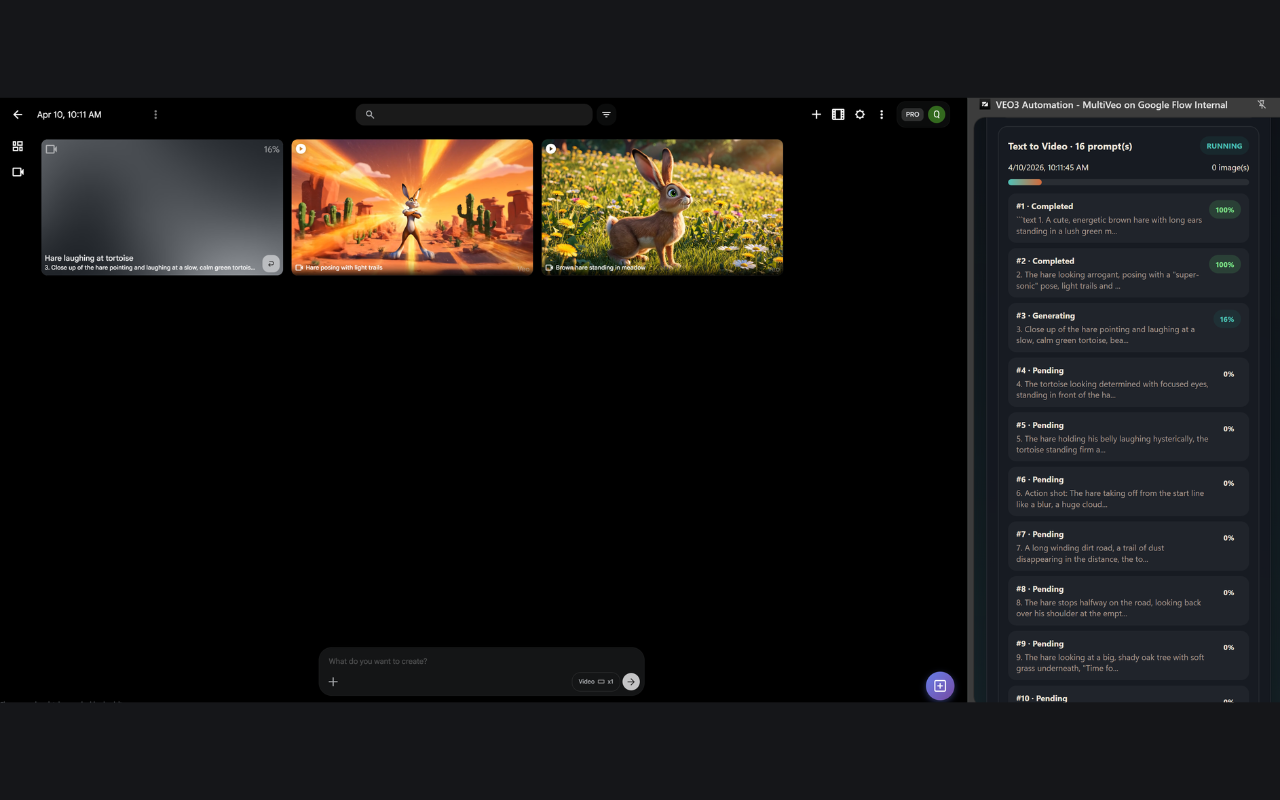This screenshot has width=1280, height=800.
Task: Click the 'Hare laughing at tortoise' caption
Action: click(x=89, y=258)
